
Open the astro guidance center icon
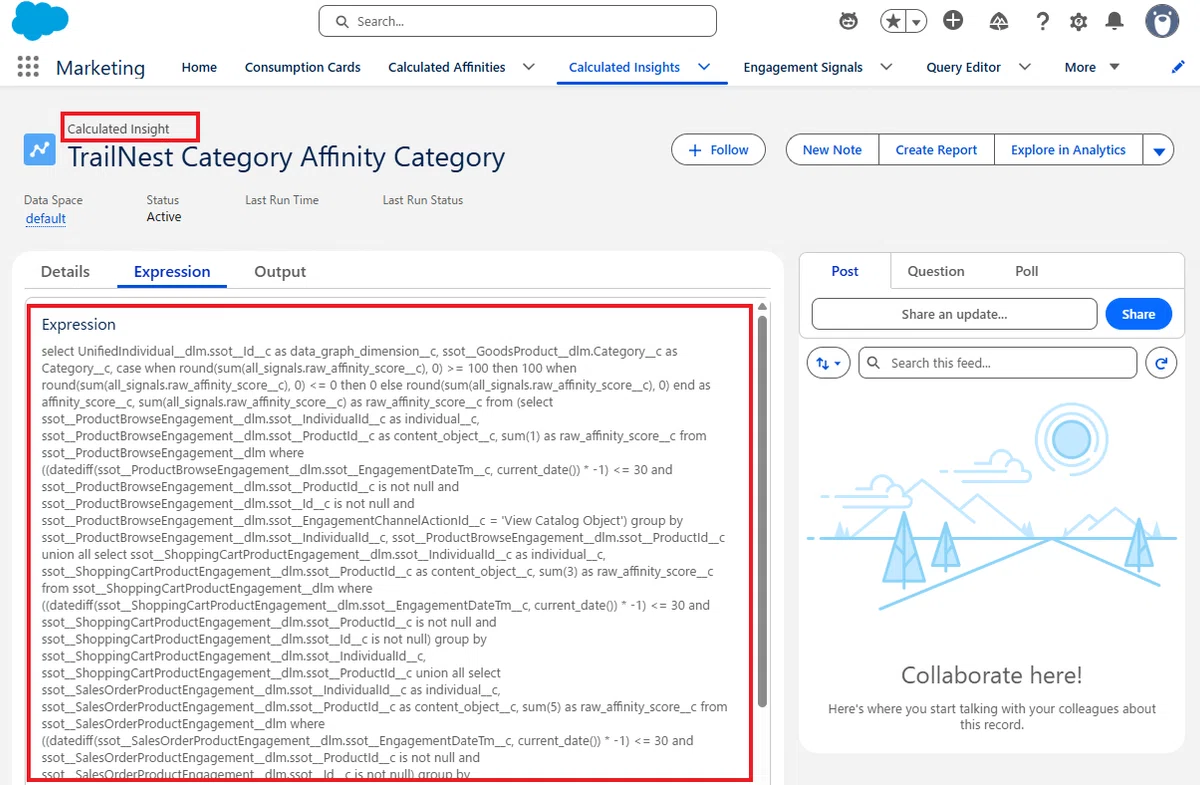coord(849,21)
